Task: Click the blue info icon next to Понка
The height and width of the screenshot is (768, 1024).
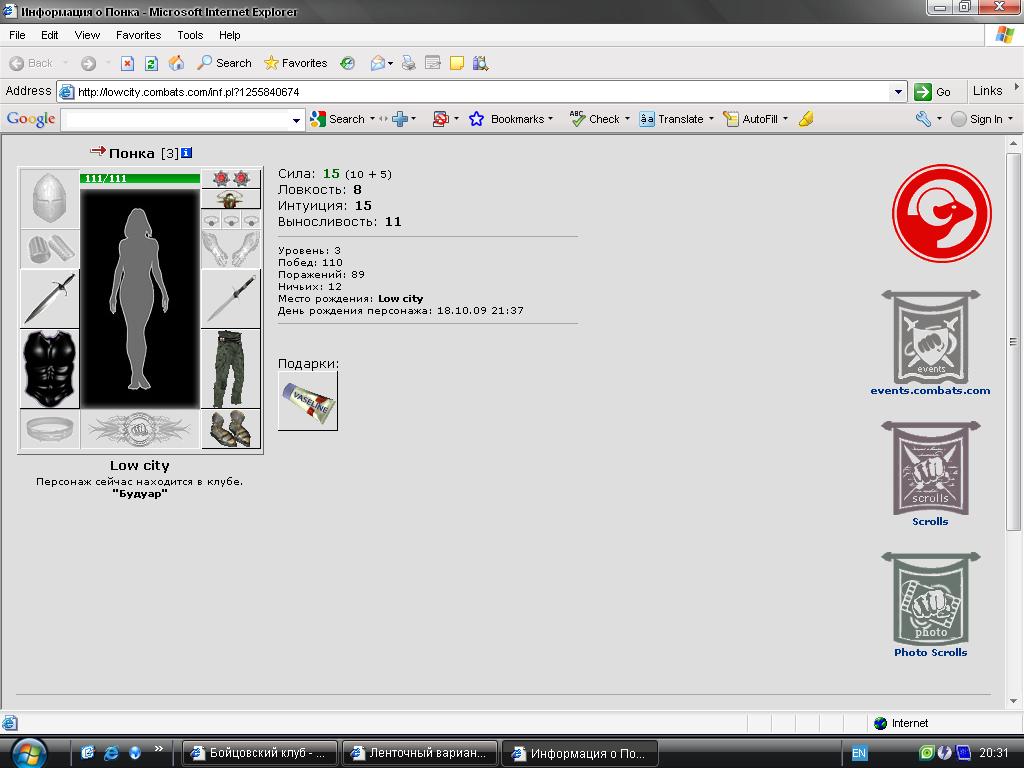Action: click(186, 152)
